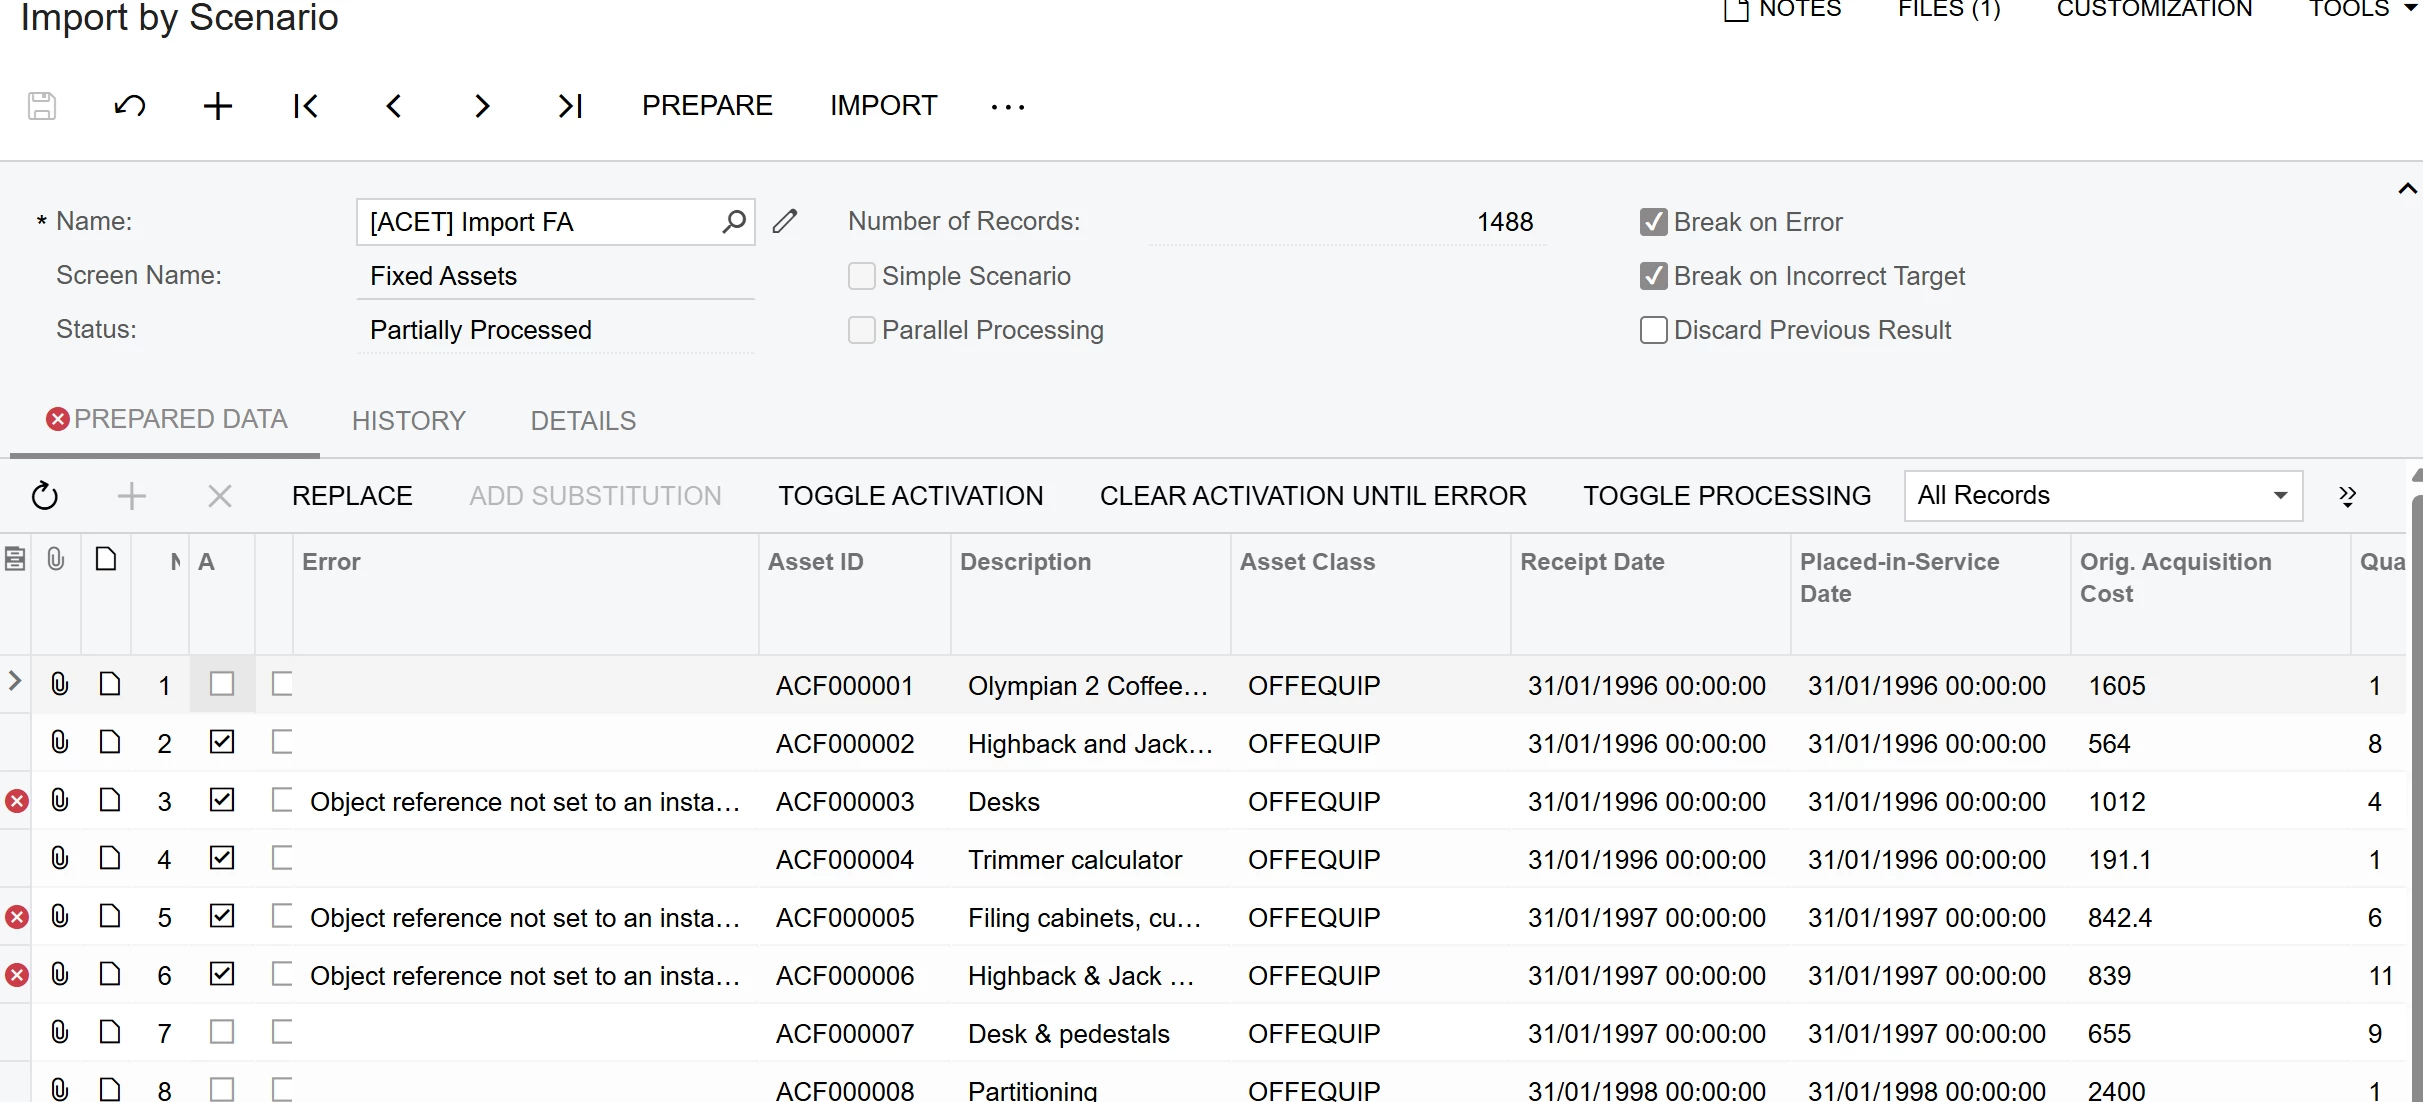Image resolution: width=2423 pixels, height=1102 pixels.
Task: Open attachment paperclip icon on row 3
Action: pyautogui.click(x=60, y=801)
